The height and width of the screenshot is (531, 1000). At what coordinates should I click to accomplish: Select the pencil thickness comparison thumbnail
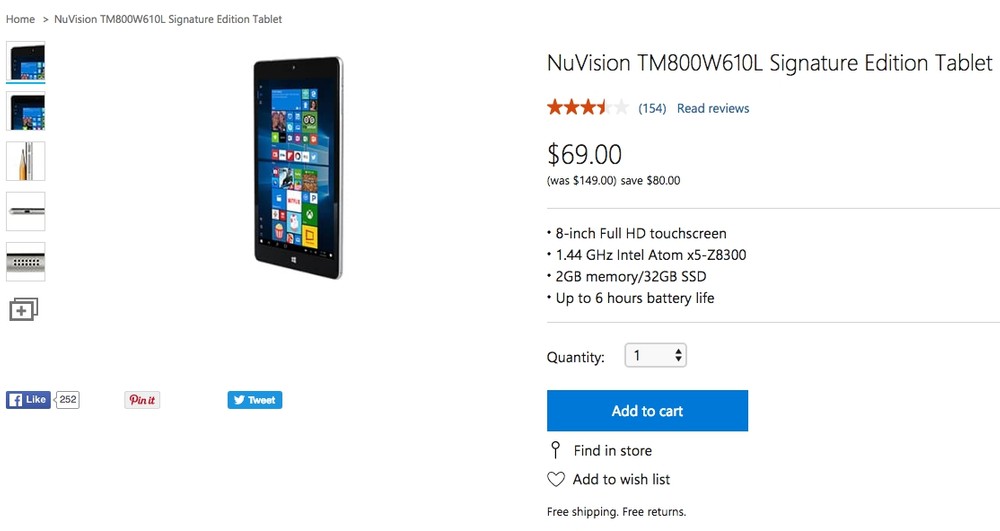click(x=26, y=161)
